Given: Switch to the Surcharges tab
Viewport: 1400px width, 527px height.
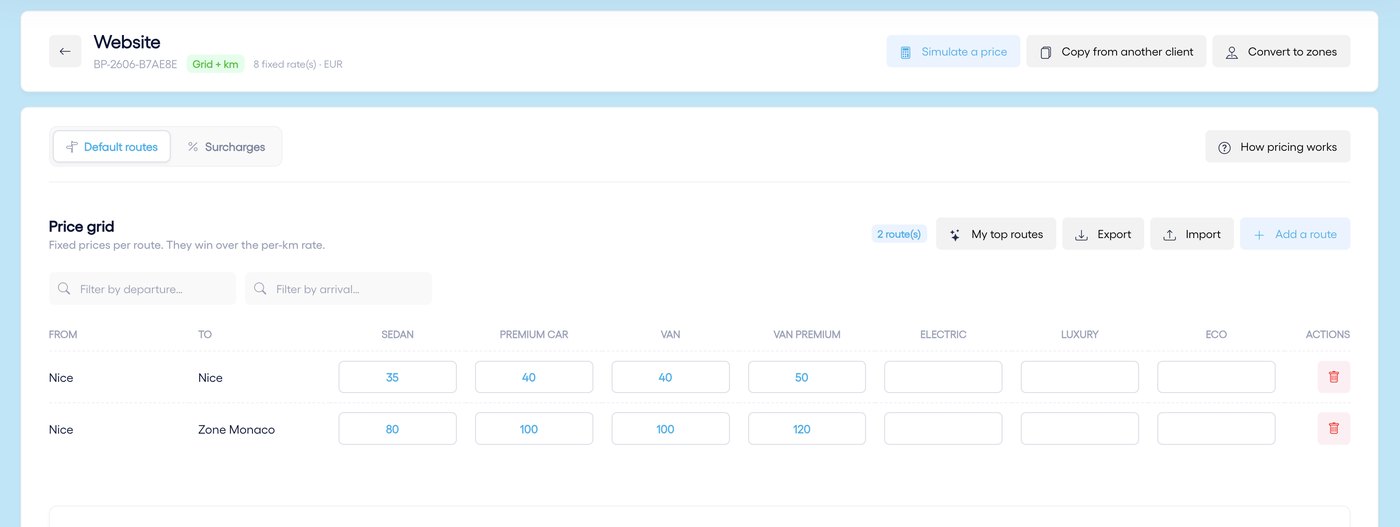Looking at the screenshot, I should [226, 146].
